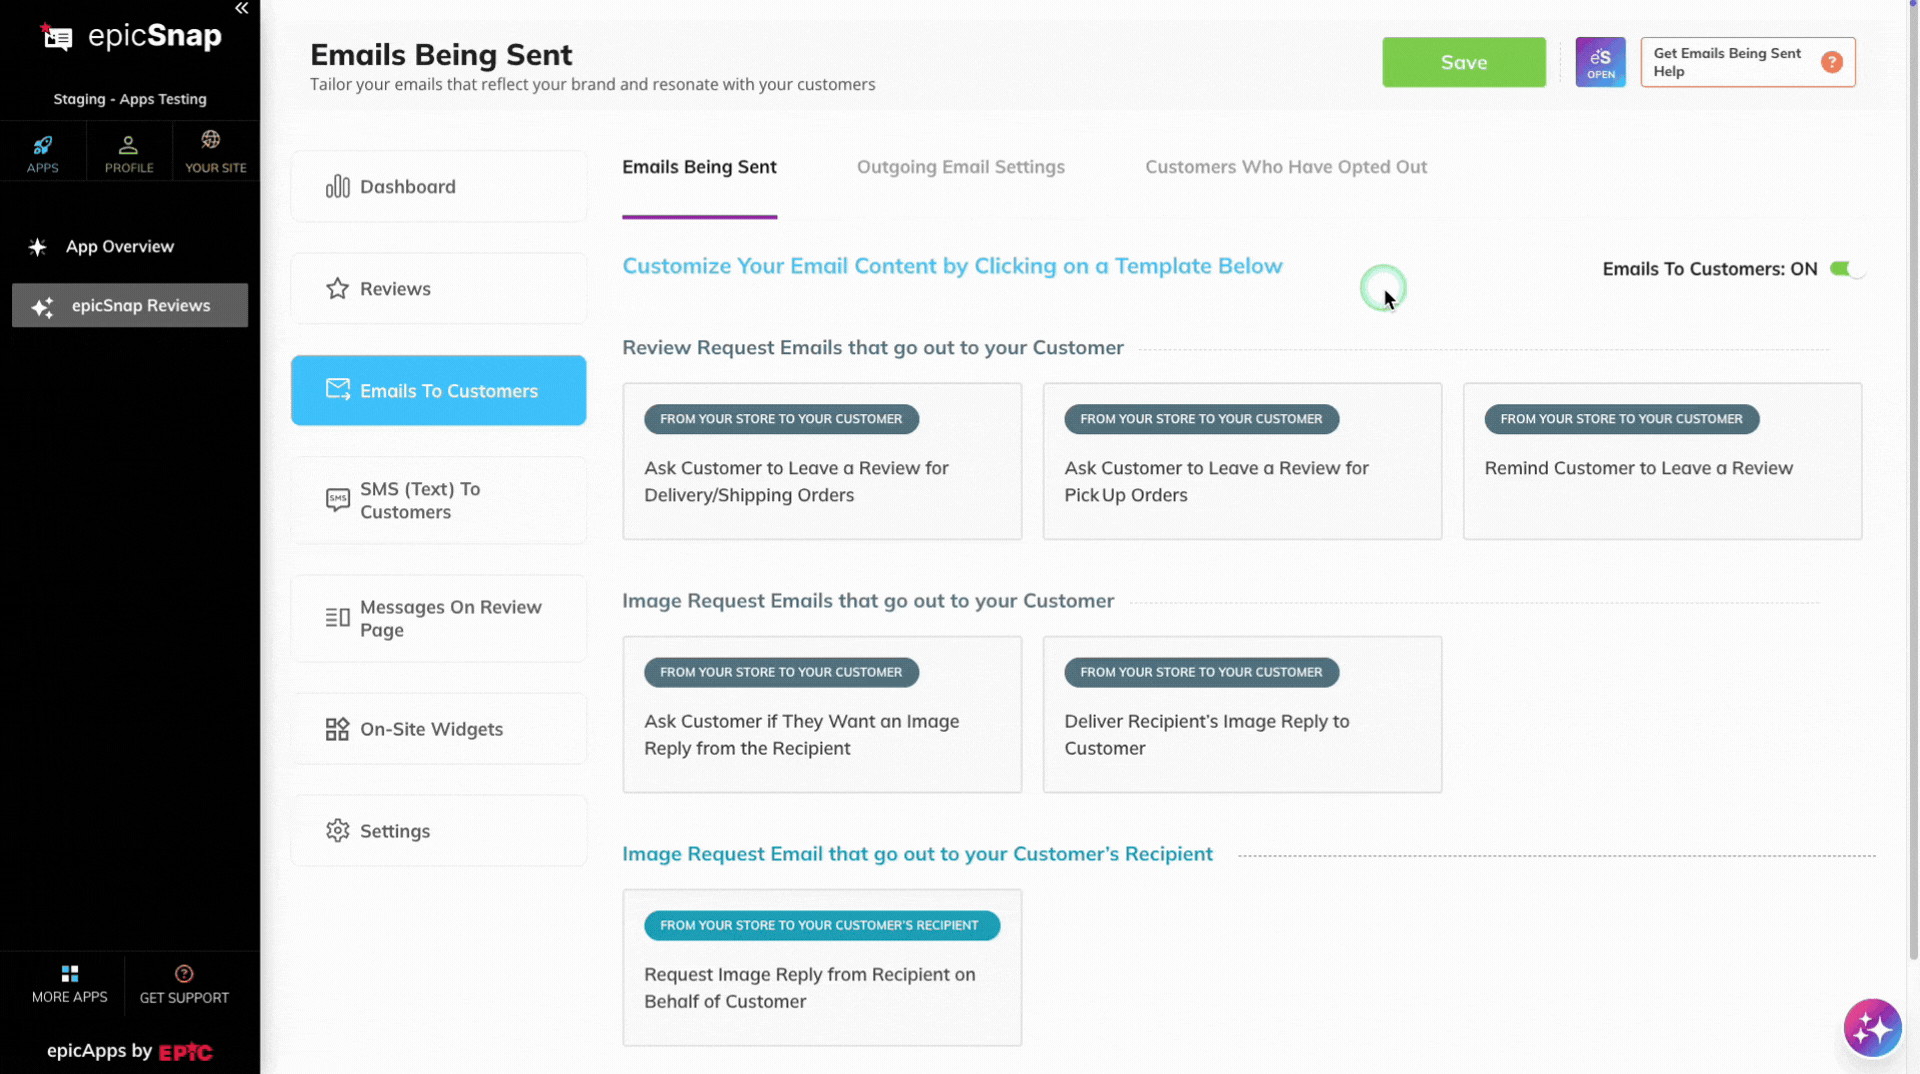The width and height of the screenshot is (1920, 1074).
Task: Select epicSnap Reviews in sidebar
Action: 130,306
